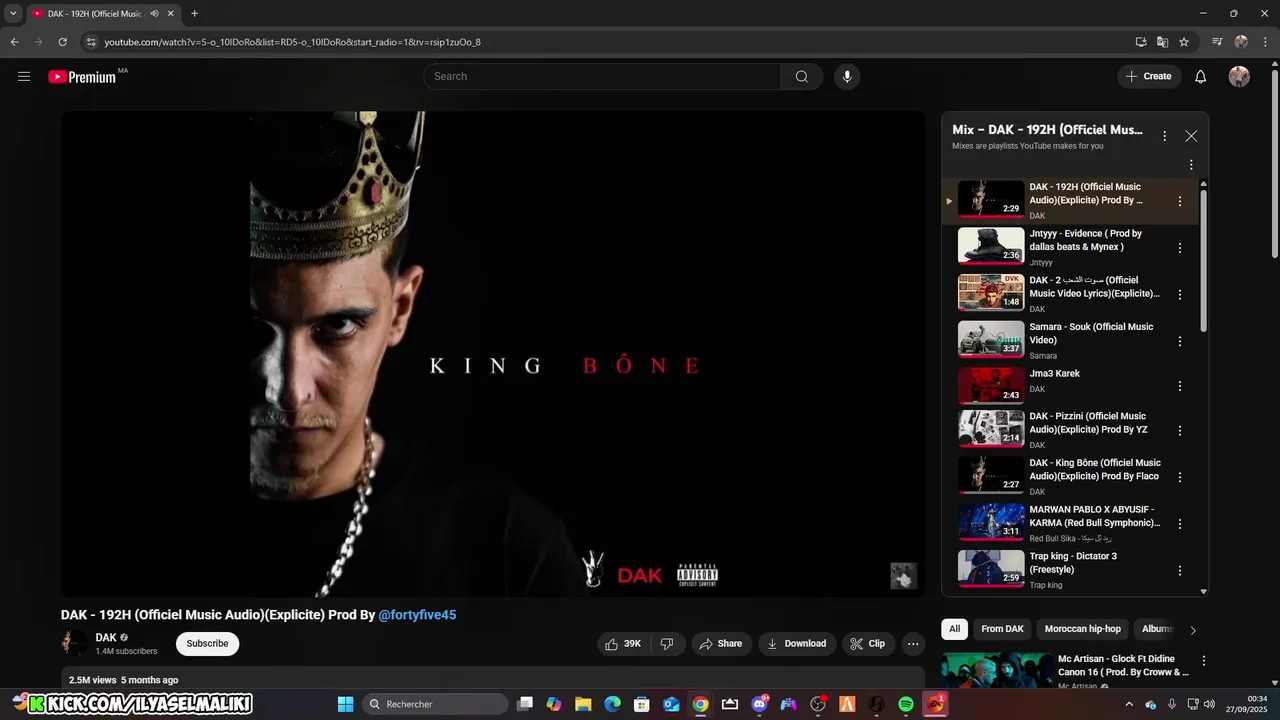Bookmark this page with the star icon
Viewport: 1280px width, 720px height.
(1184, 42)
